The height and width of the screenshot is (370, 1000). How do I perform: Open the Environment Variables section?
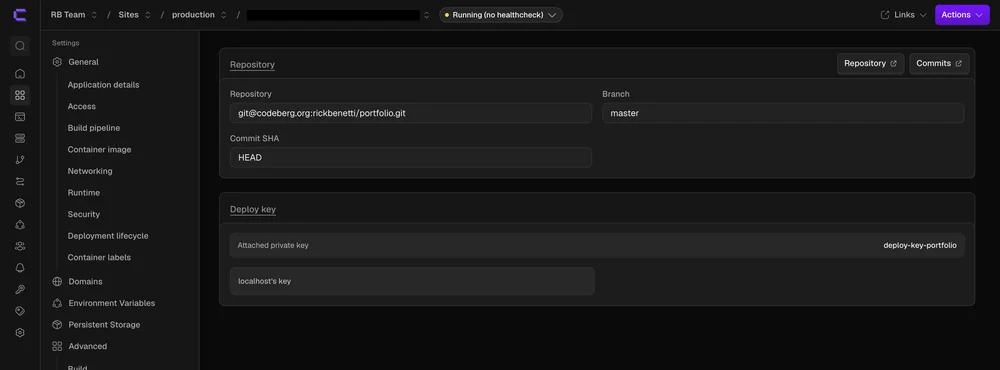pos(112,303)
